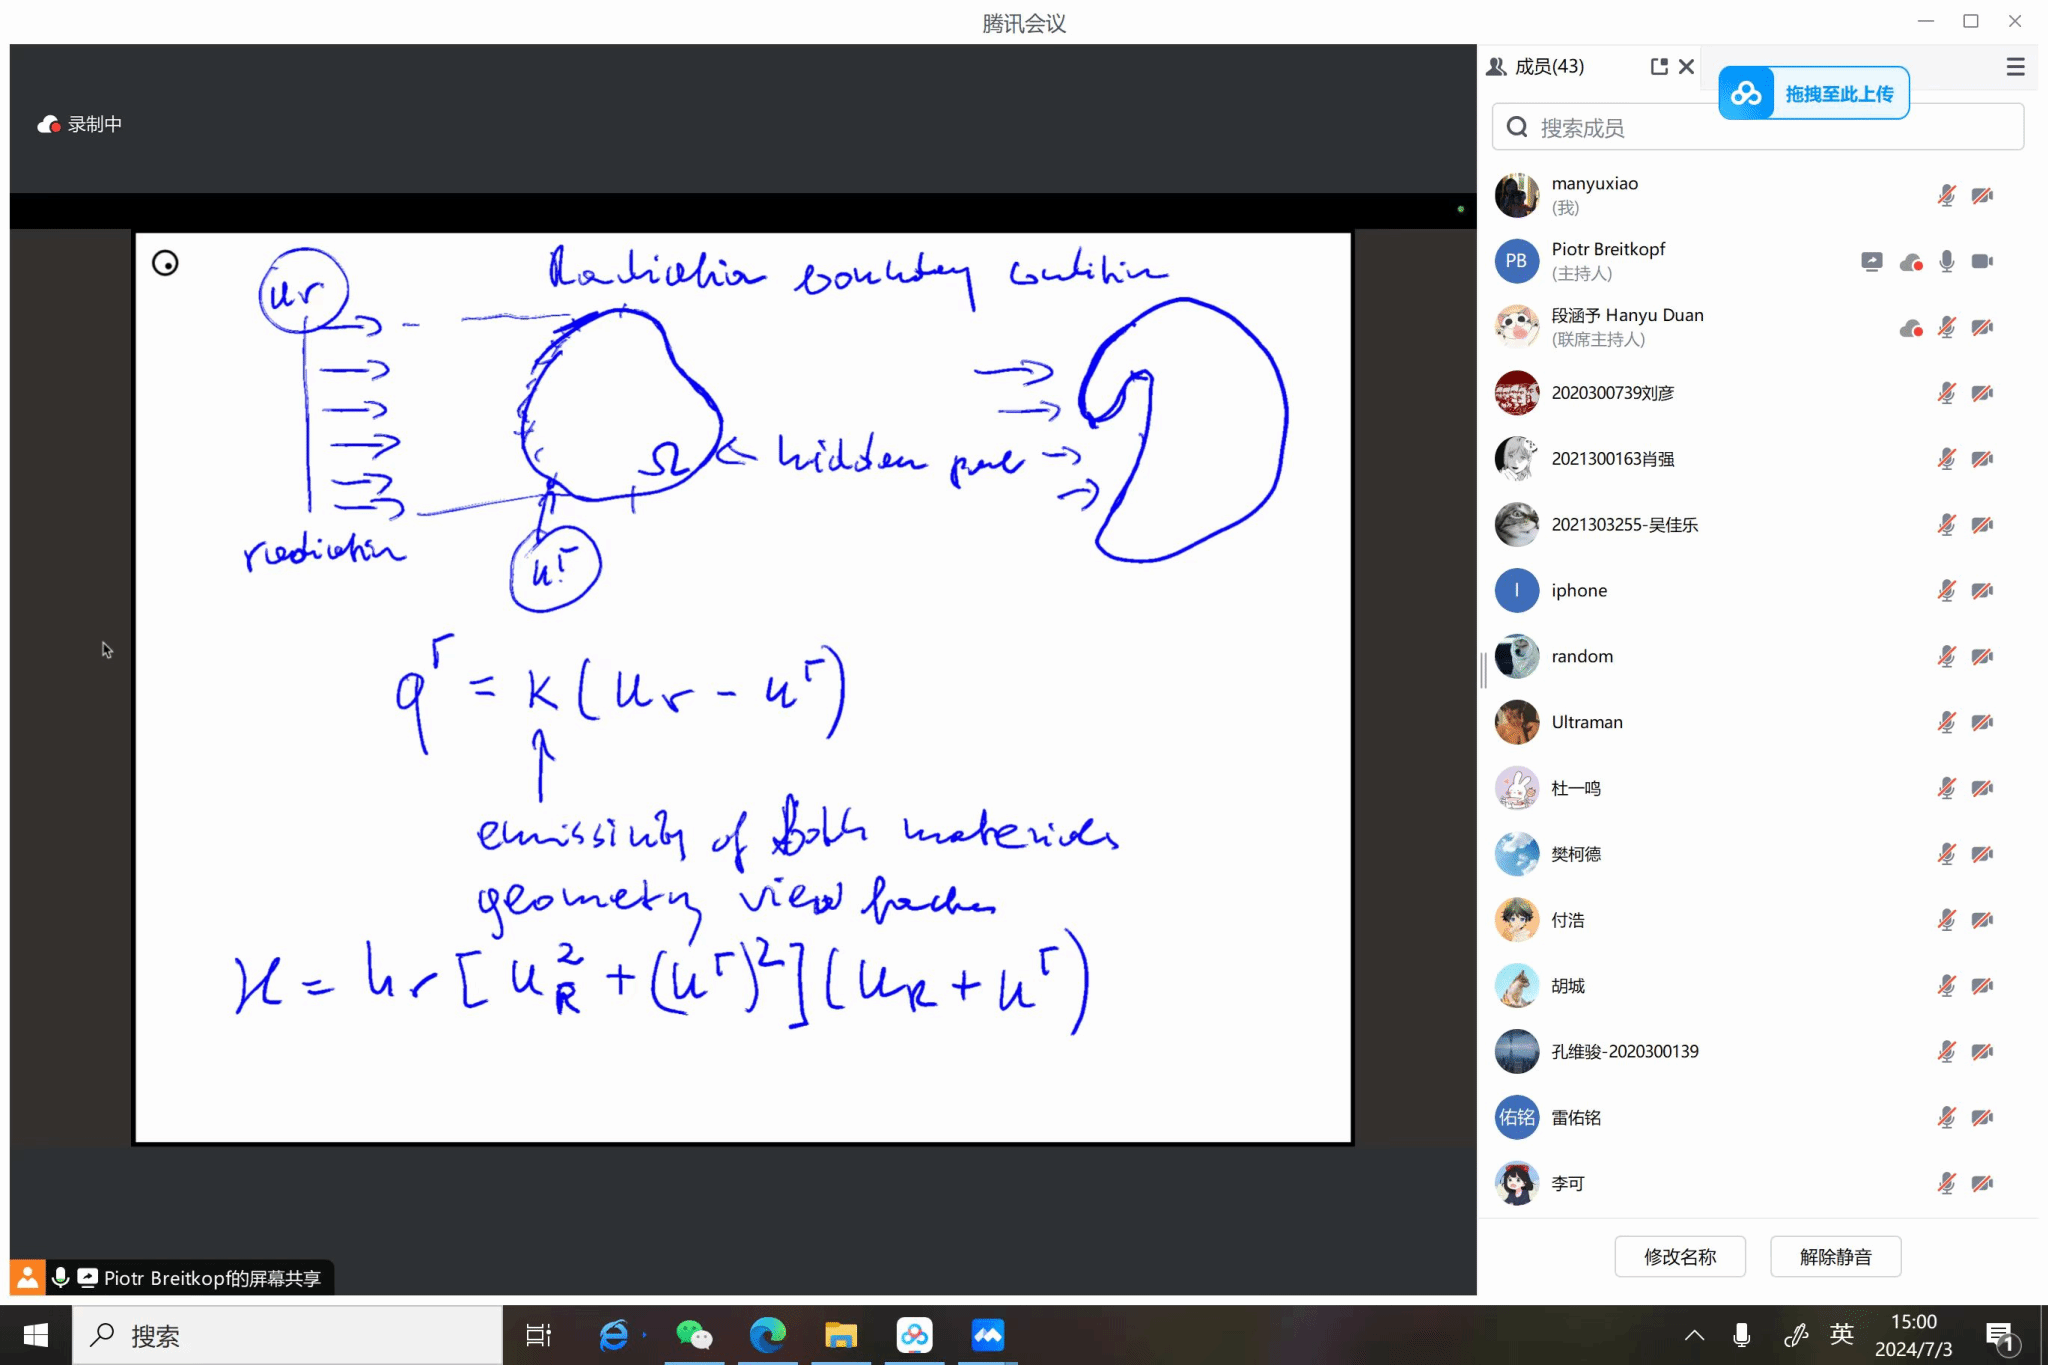Close the members panel
The height and width of the screenshot is (1365, 2048).
pos(1687,66)
